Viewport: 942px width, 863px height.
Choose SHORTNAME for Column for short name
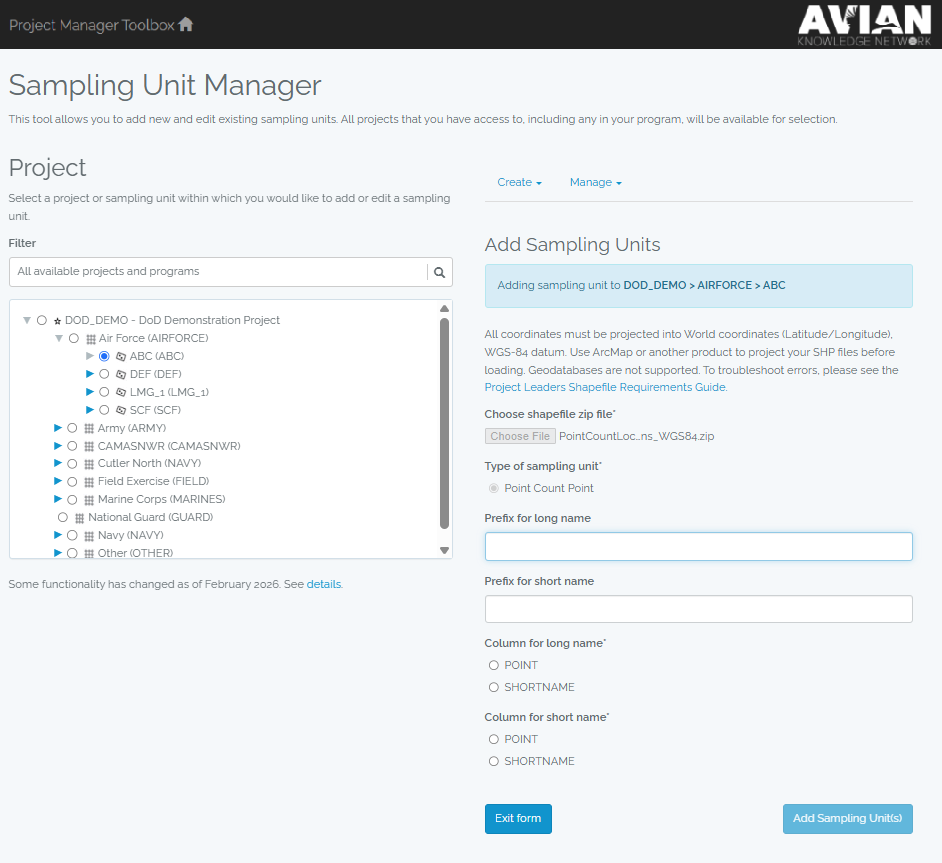click(494, 761)
